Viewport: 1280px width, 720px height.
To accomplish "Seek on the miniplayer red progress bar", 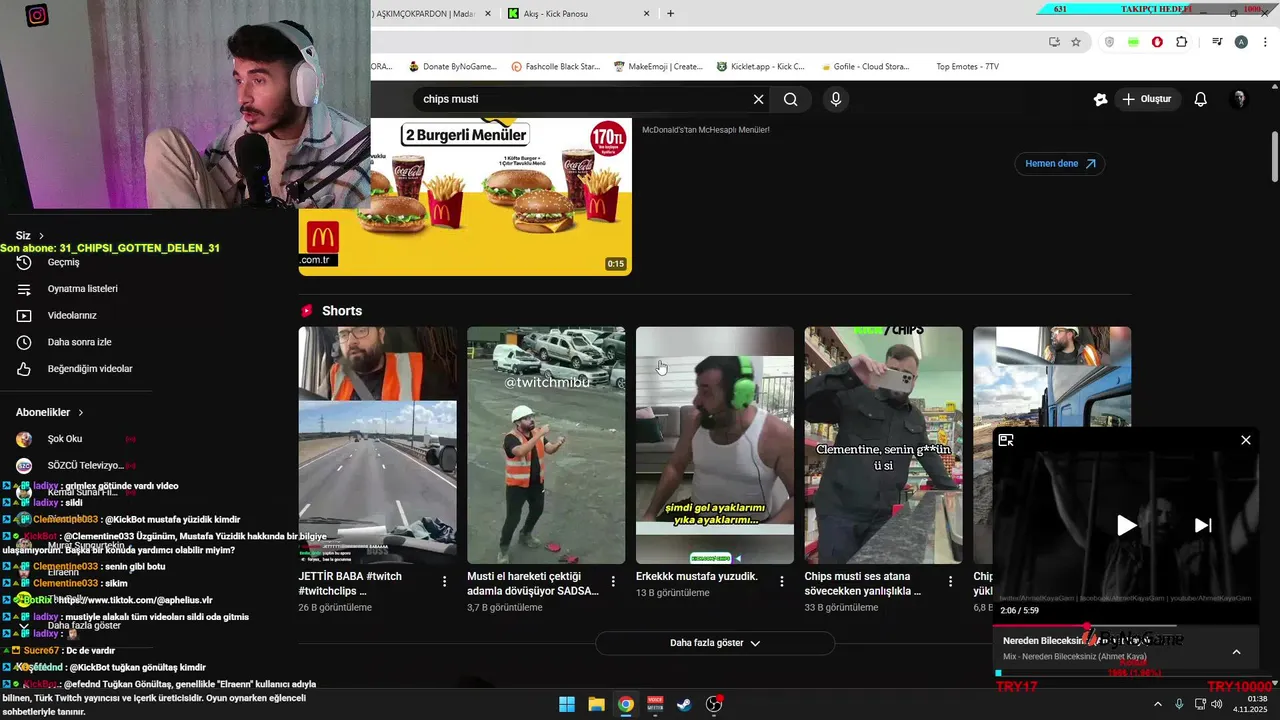I will [x=1126, y=626].
